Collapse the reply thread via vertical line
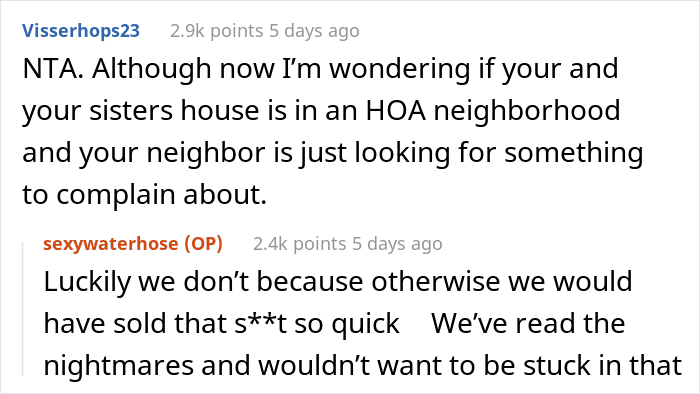 [23, 309]
